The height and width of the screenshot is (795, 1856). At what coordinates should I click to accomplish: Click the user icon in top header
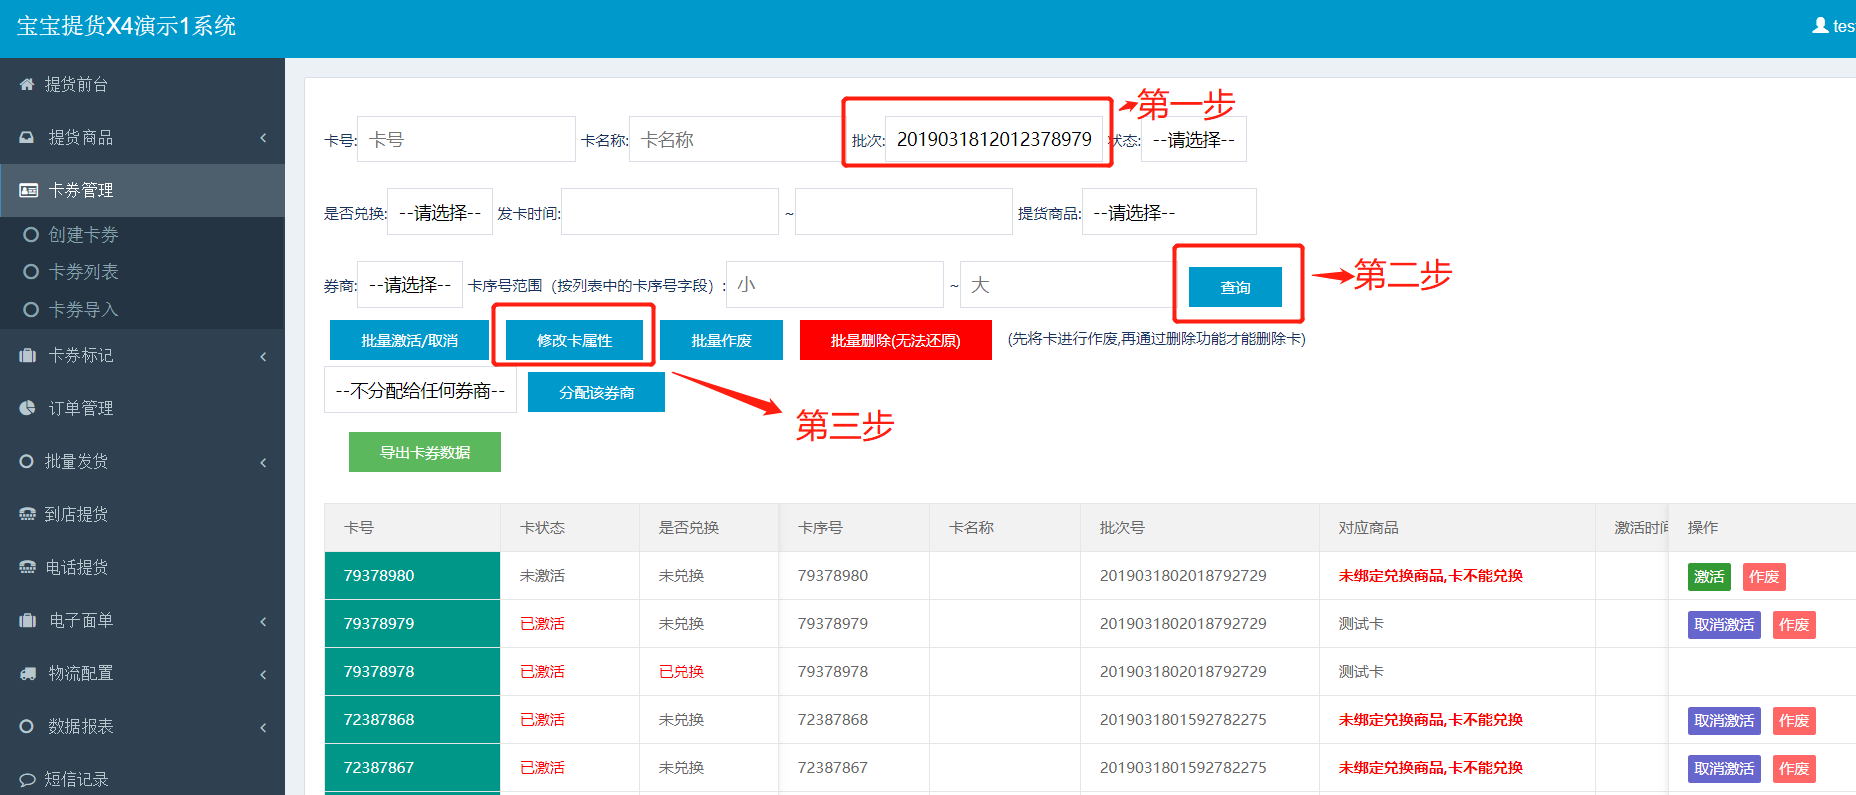pos(1820,26)
